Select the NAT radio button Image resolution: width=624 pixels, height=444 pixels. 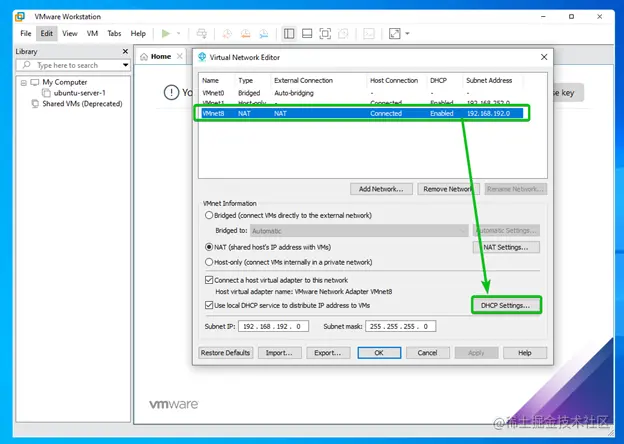[209, 247]
